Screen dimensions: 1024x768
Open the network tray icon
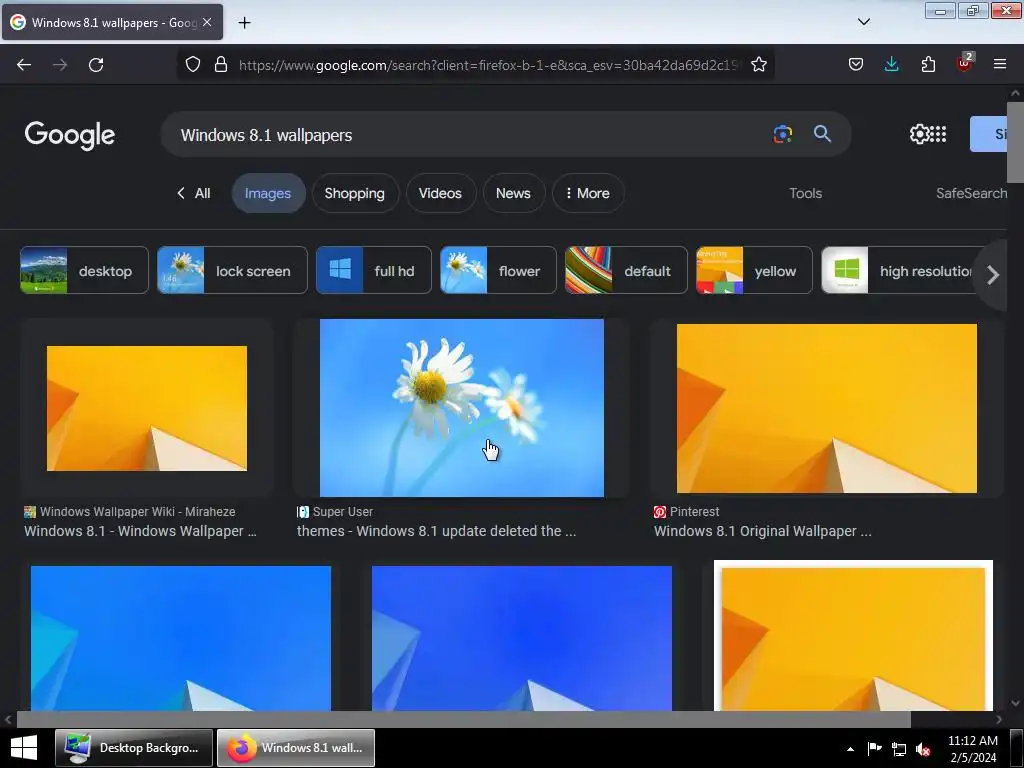899,749
